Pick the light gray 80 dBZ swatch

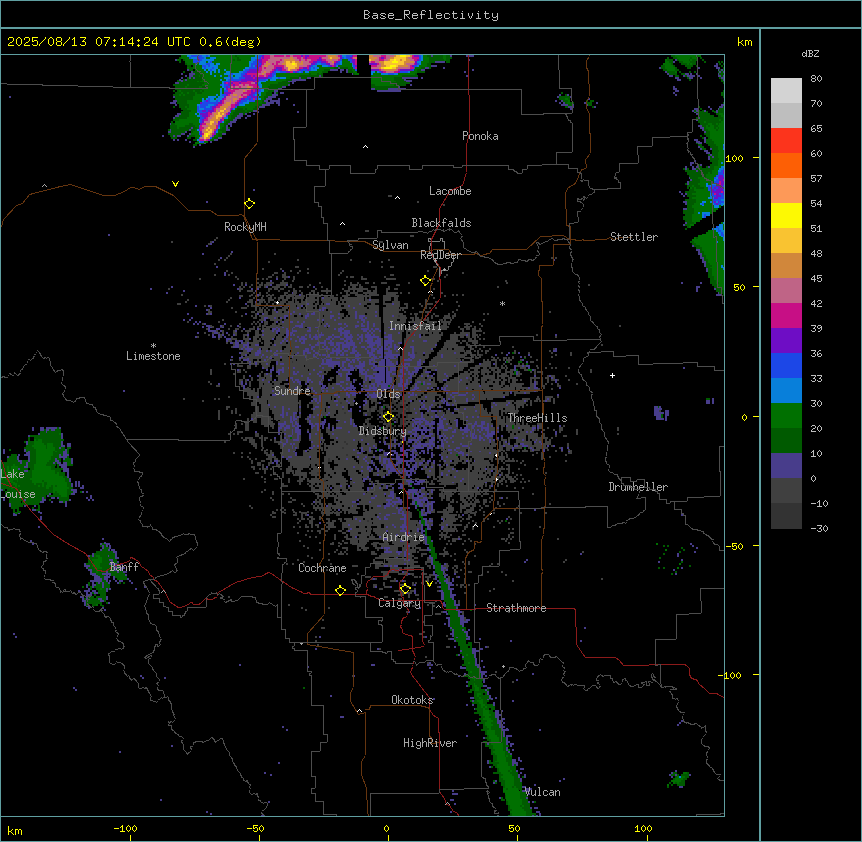786,91
